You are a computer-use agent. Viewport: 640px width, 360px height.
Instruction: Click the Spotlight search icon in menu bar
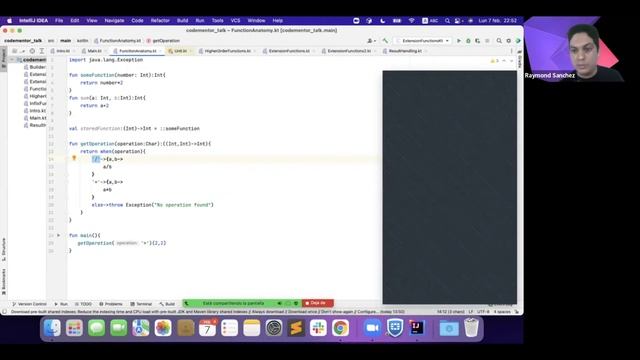[x=447, y=20]
